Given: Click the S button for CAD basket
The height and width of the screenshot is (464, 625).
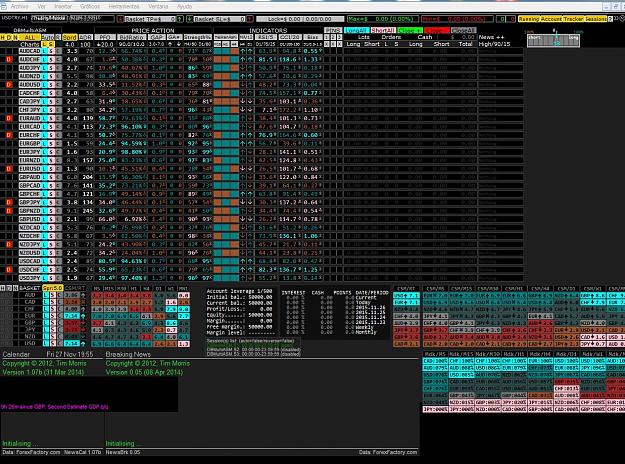Looking at the screenshot, I should (x=52, y=302).
